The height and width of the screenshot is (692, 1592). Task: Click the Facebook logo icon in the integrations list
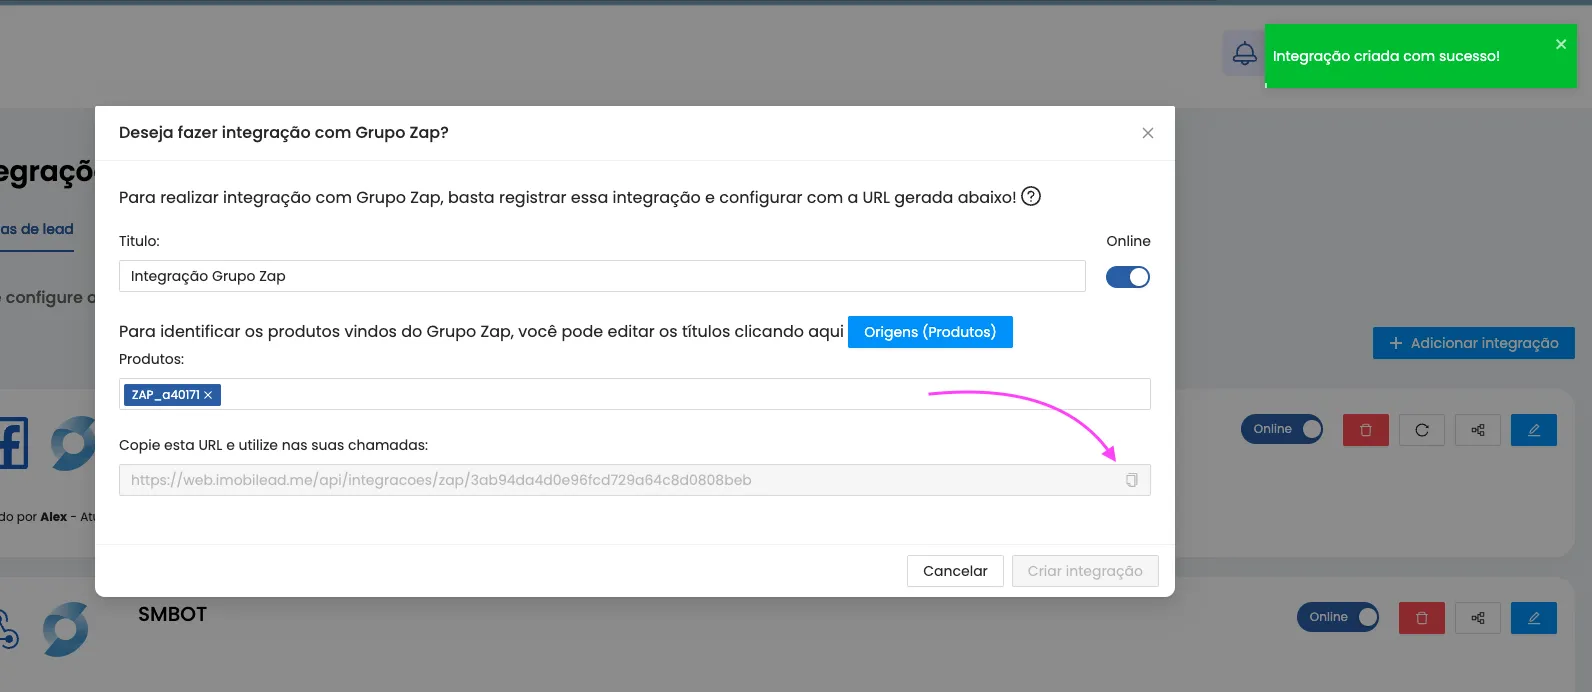tap(14, 443)
